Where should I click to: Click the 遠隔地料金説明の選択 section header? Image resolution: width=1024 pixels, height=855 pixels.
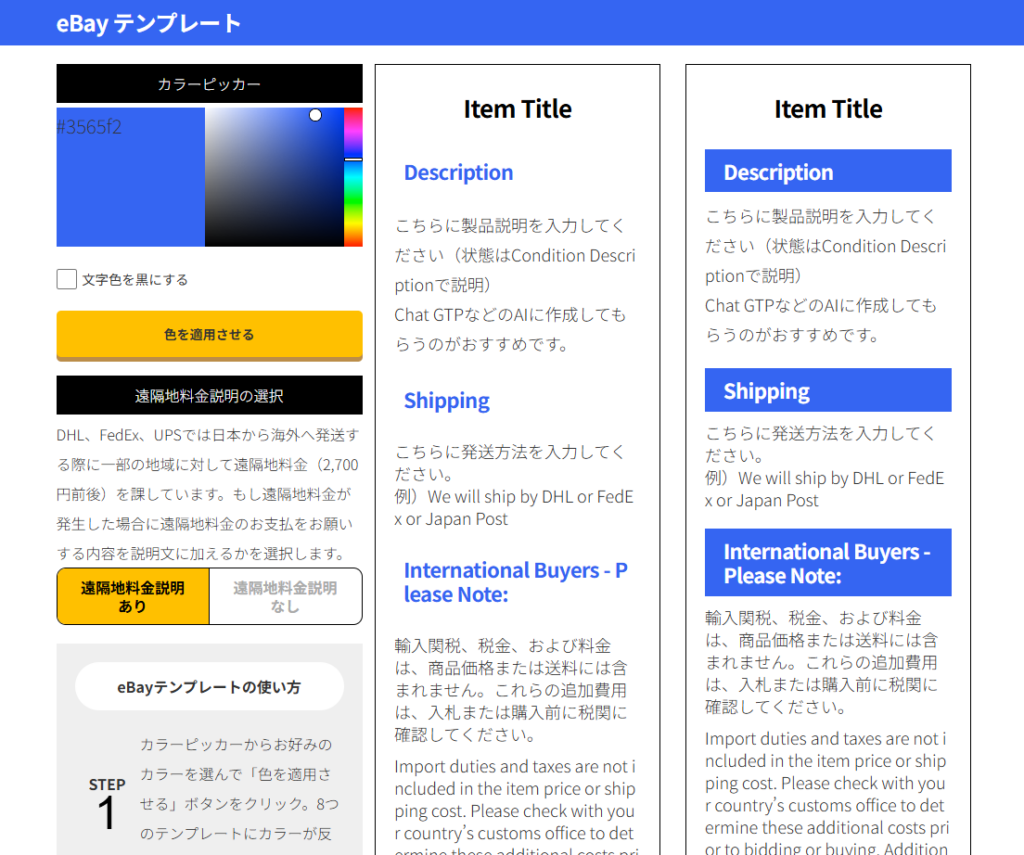coord(209,396)
